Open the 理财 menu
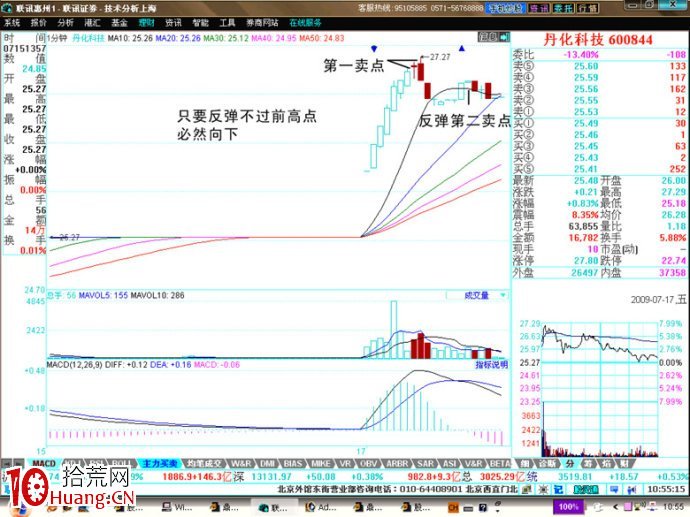The height and width of the screenshot is (517, 690). click(x=147, y=23)
